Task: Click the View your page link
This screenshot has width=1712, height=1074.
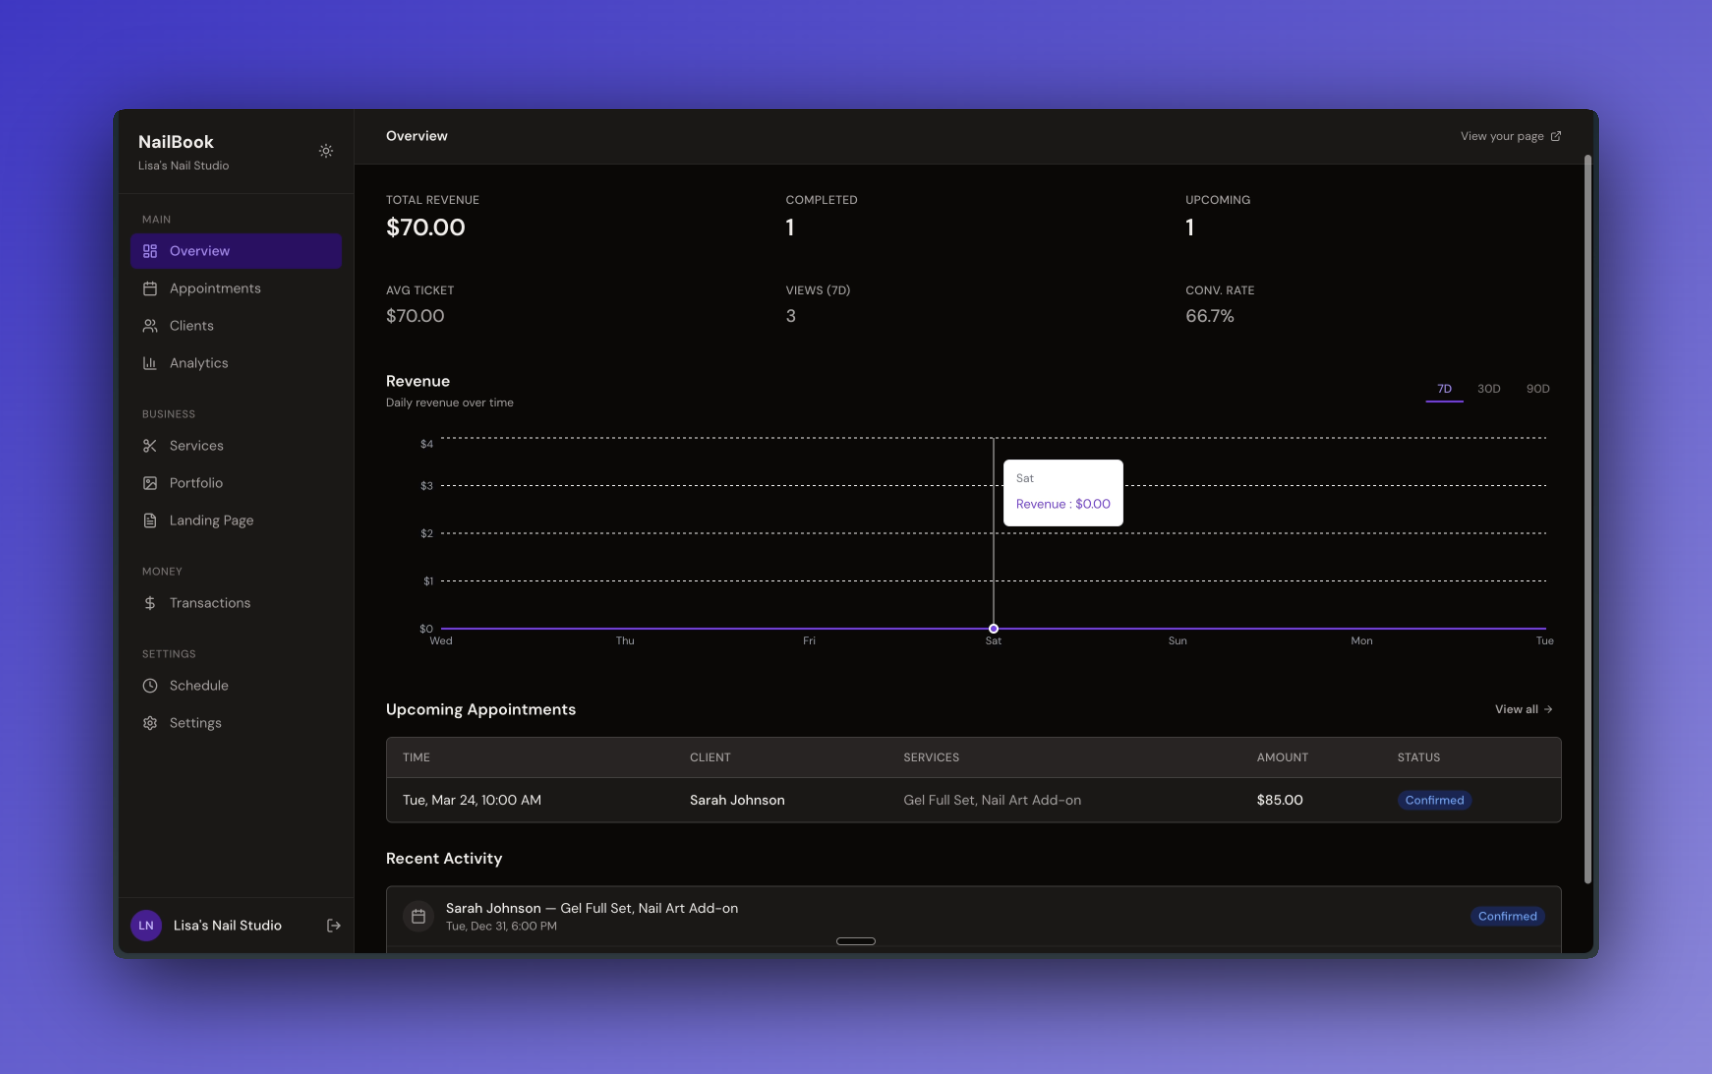Action: [1509, 136]
